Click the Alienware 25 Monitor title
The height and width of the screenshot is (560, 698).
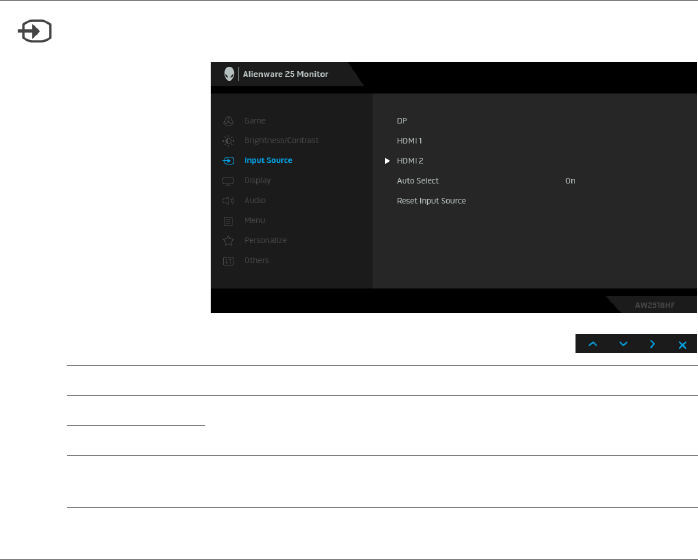[285, 74]
